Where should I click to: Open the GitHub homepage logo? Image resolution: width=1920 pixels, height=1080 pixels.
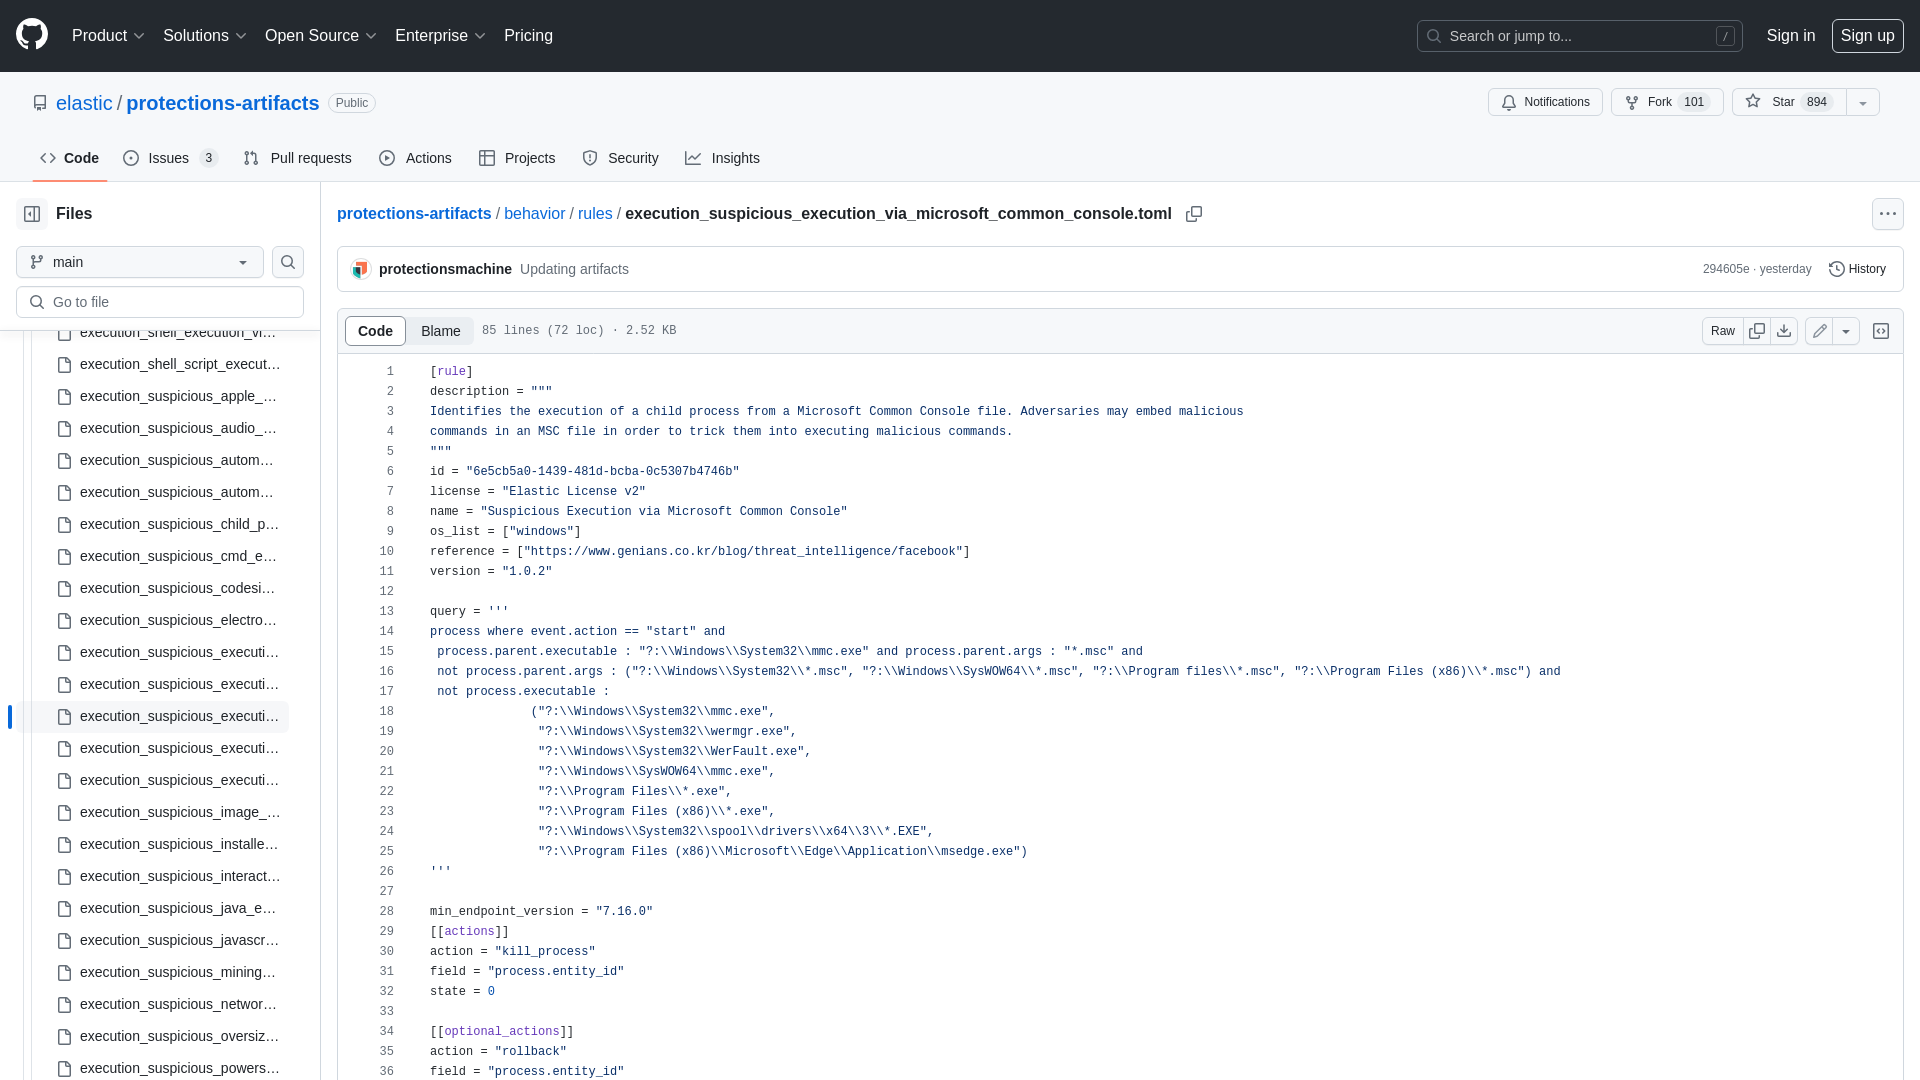tap(32, 35)
